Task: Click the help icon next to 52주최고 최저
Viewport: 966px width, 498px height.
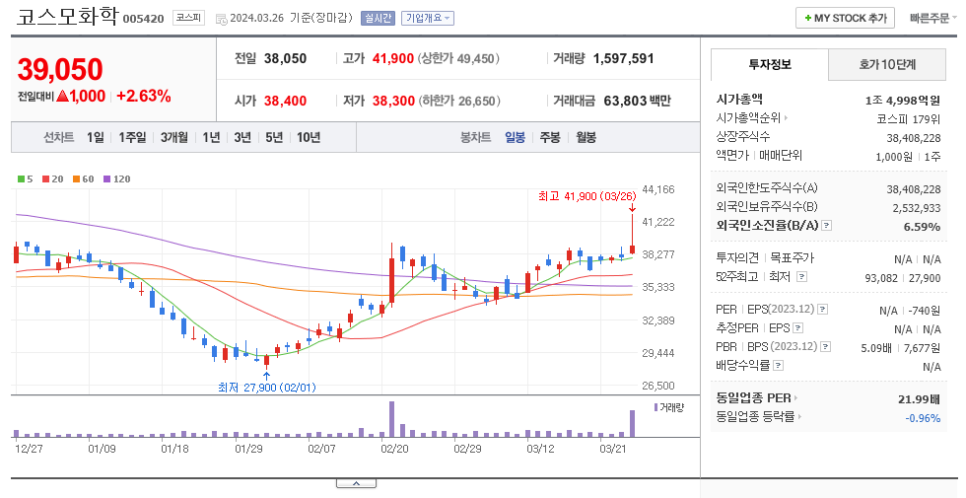Action: (802, 277)
